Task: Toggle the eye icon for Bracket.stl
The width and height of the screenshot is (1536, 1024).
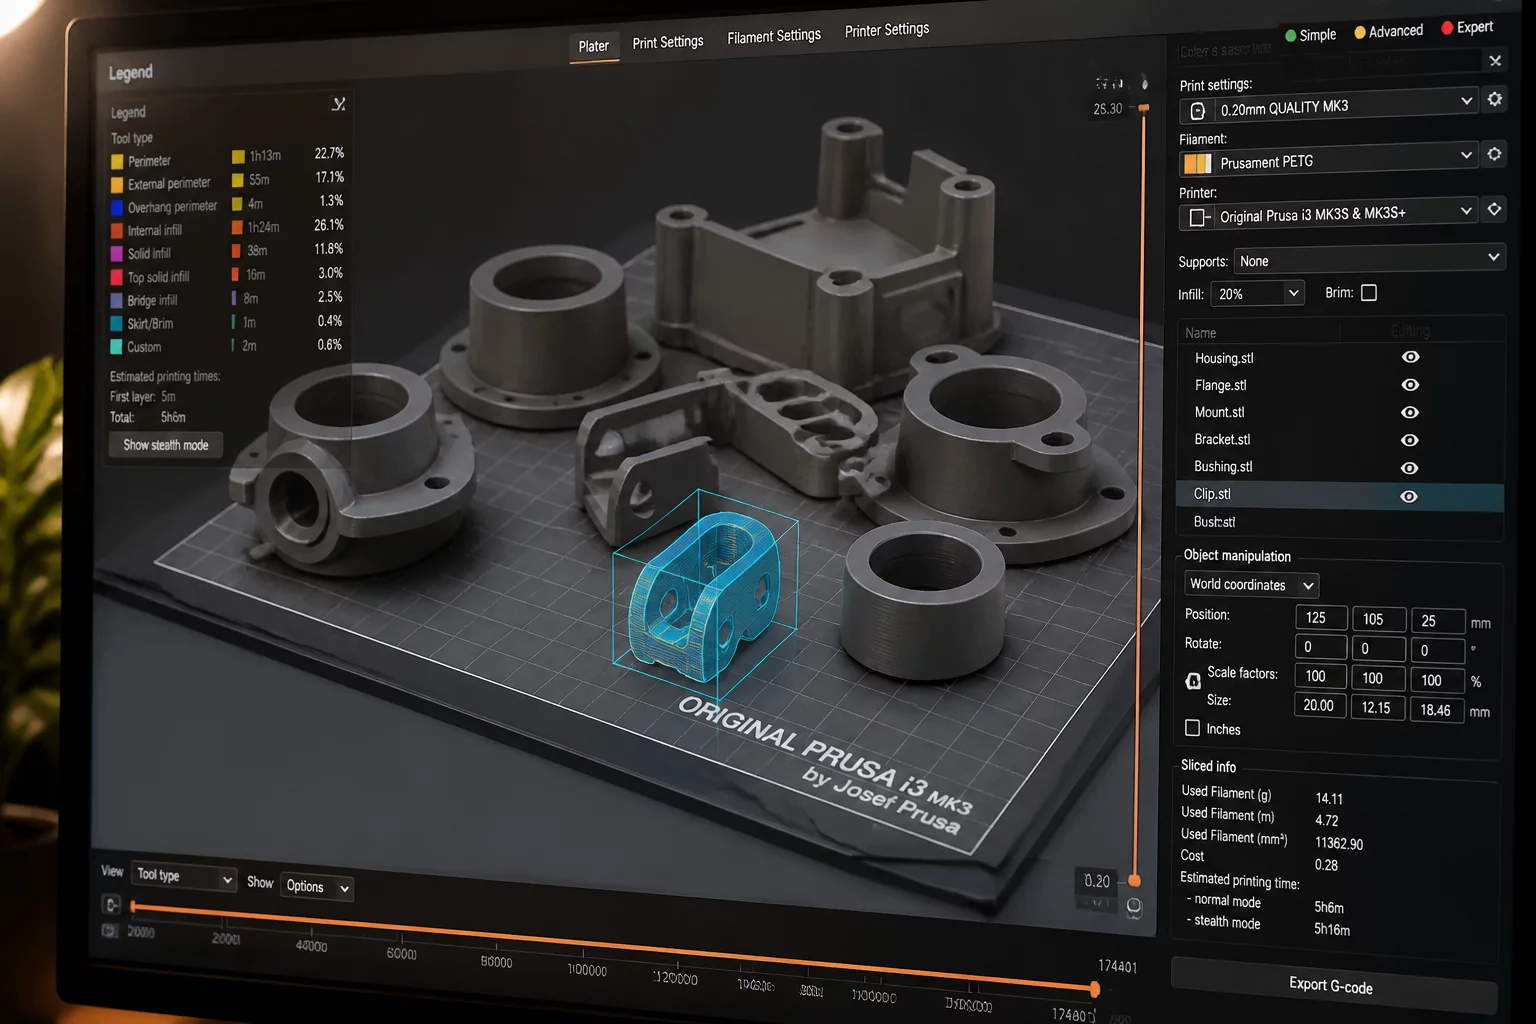Action: (x=1410, y=440)
